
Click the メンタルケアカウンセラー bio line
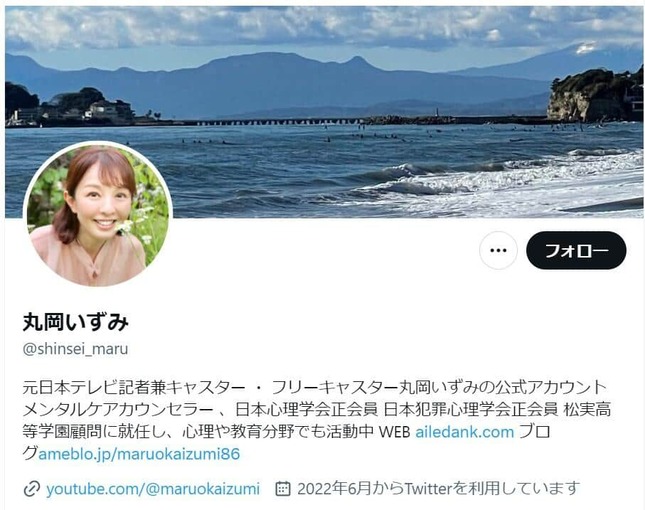[317, 410]
